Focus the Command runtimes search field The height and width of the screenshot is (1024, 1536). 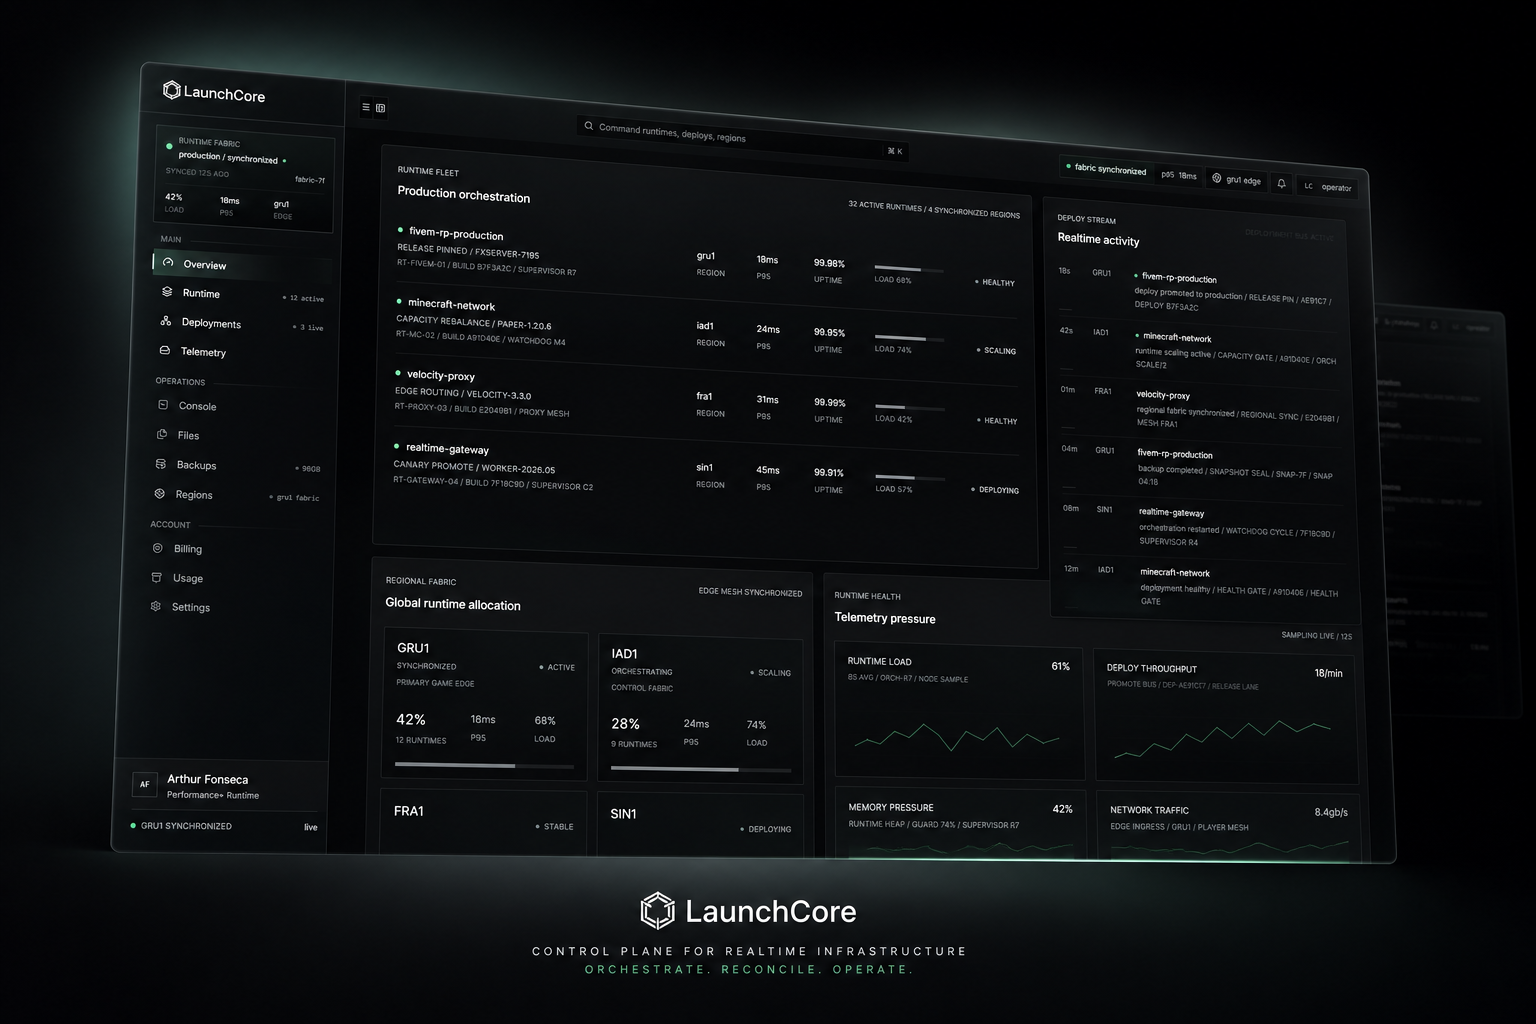(x=743, y=139)
